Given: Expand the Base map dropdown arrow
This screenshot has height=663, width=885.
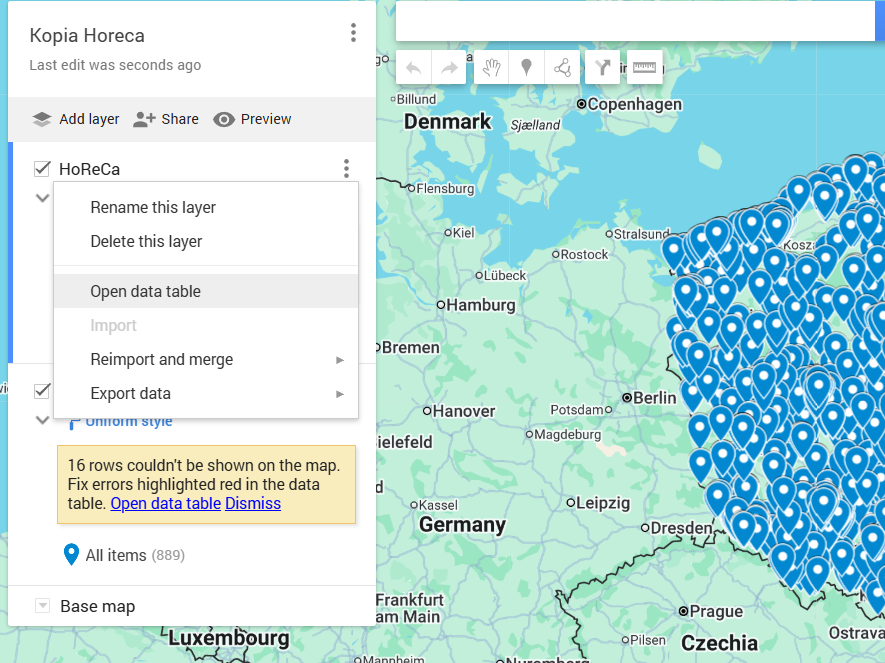Looking at the screenshot, I should [x=42, y=606].
